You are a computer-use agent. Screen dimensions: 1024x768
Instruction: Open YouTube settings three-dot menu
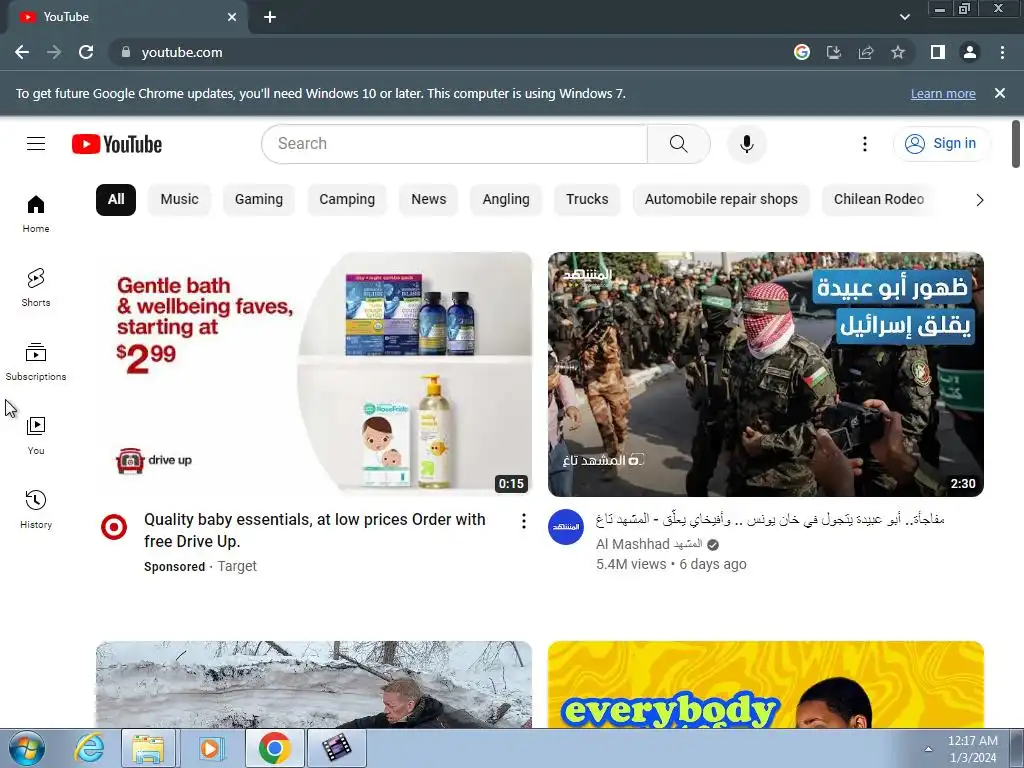[x=865, y=144]
